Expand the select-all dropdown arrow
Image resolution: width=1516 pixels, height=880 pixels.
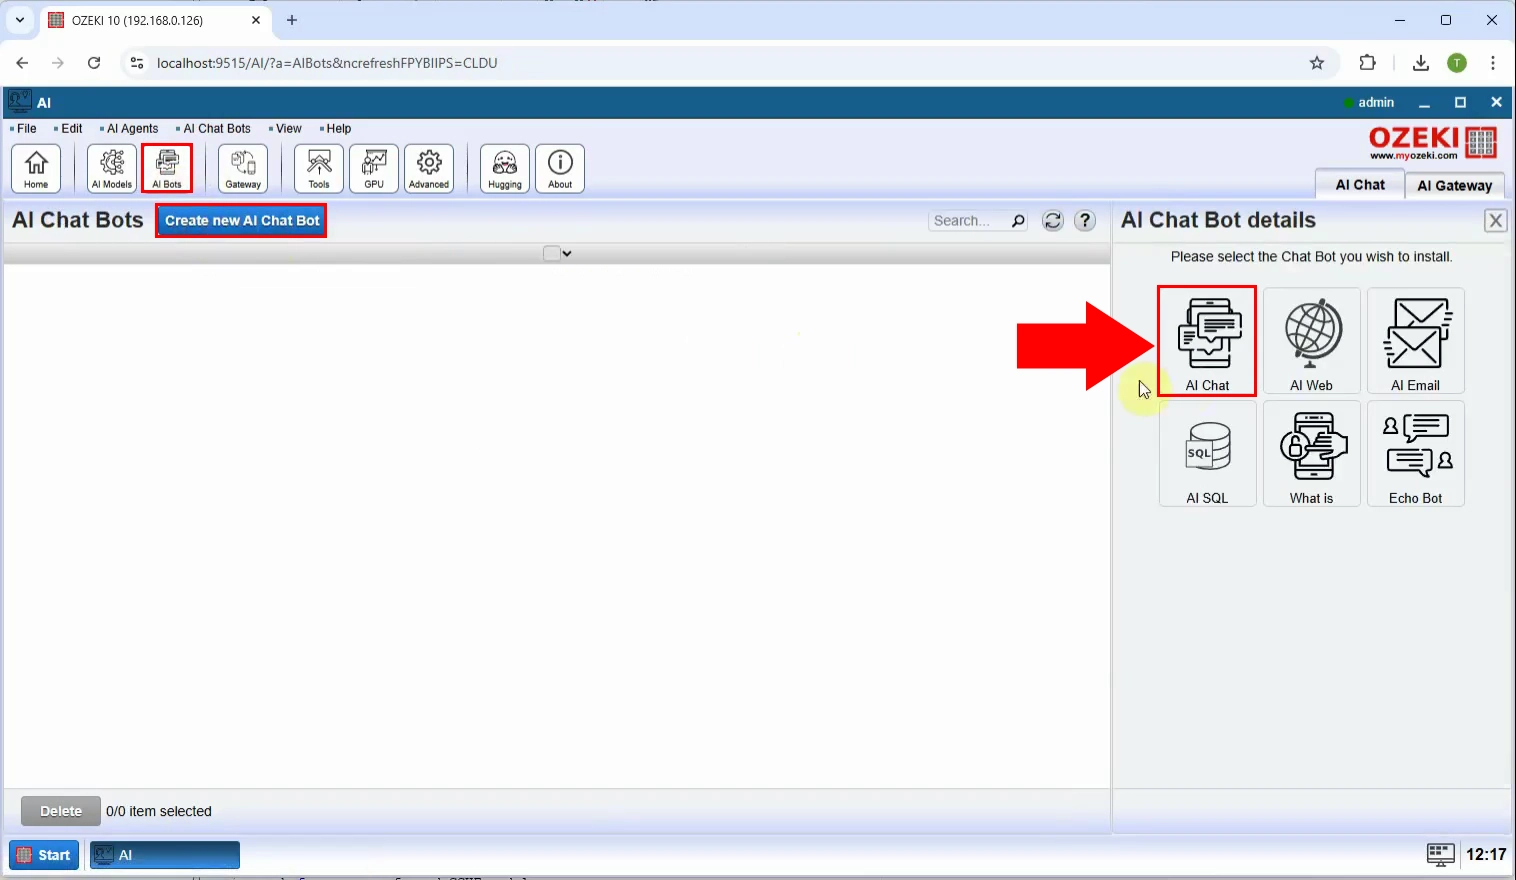point(567,254)
